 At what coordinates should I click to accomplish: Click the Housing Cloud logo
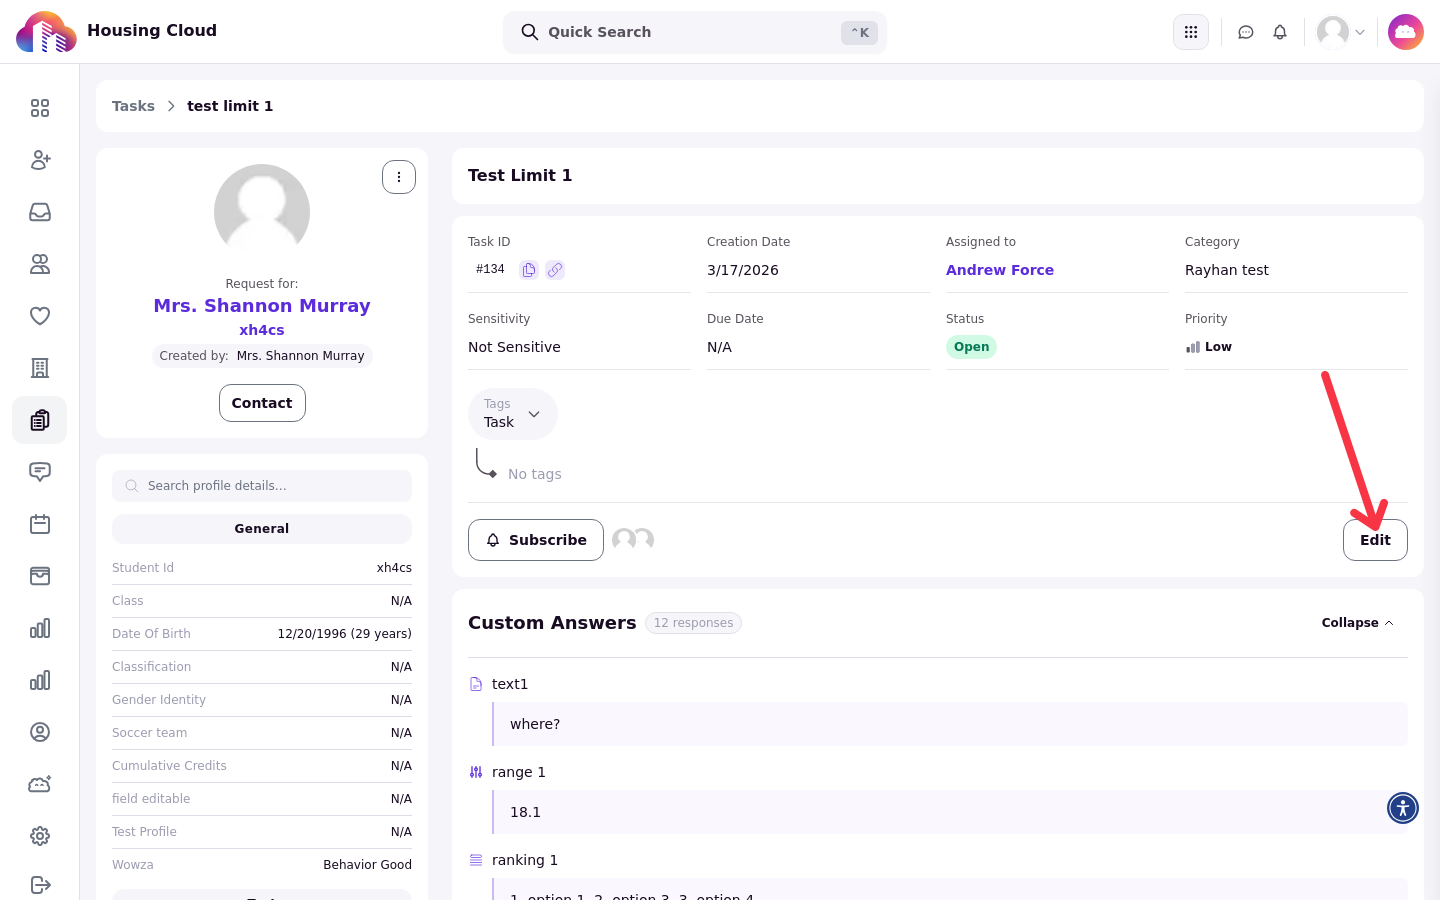pyautogui.click(x=46, y=32)
